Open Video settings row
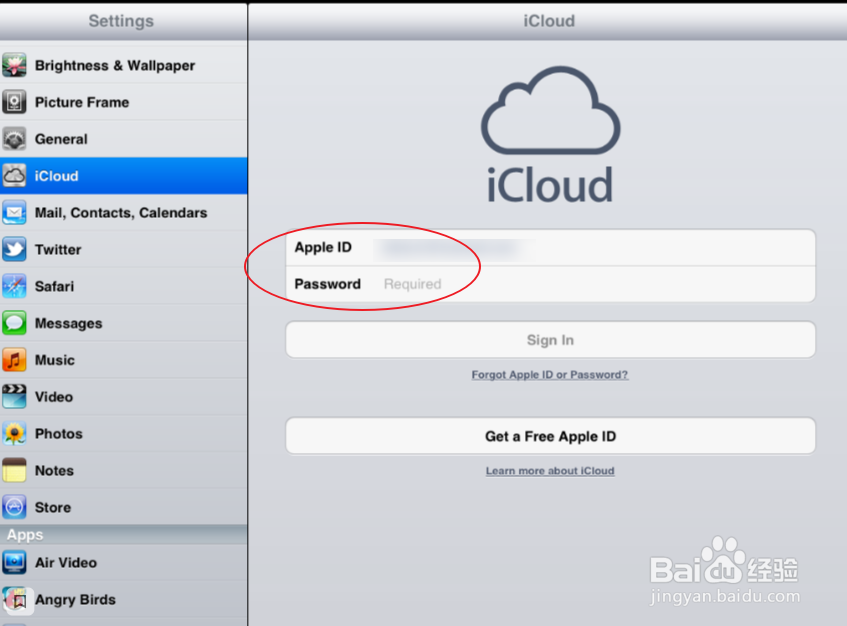This screenshot has width=847, height=626. tap(124, 396)
